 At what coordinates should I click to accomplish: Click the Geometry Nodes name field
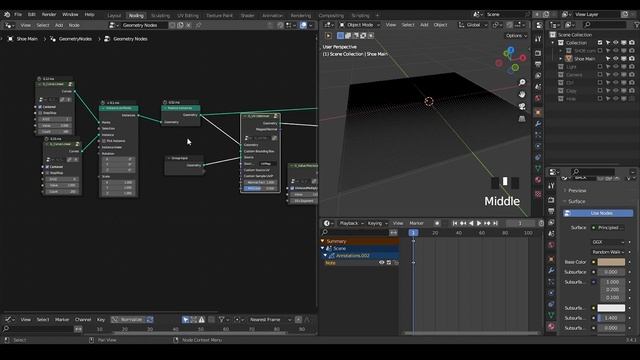tap(144, 25)
